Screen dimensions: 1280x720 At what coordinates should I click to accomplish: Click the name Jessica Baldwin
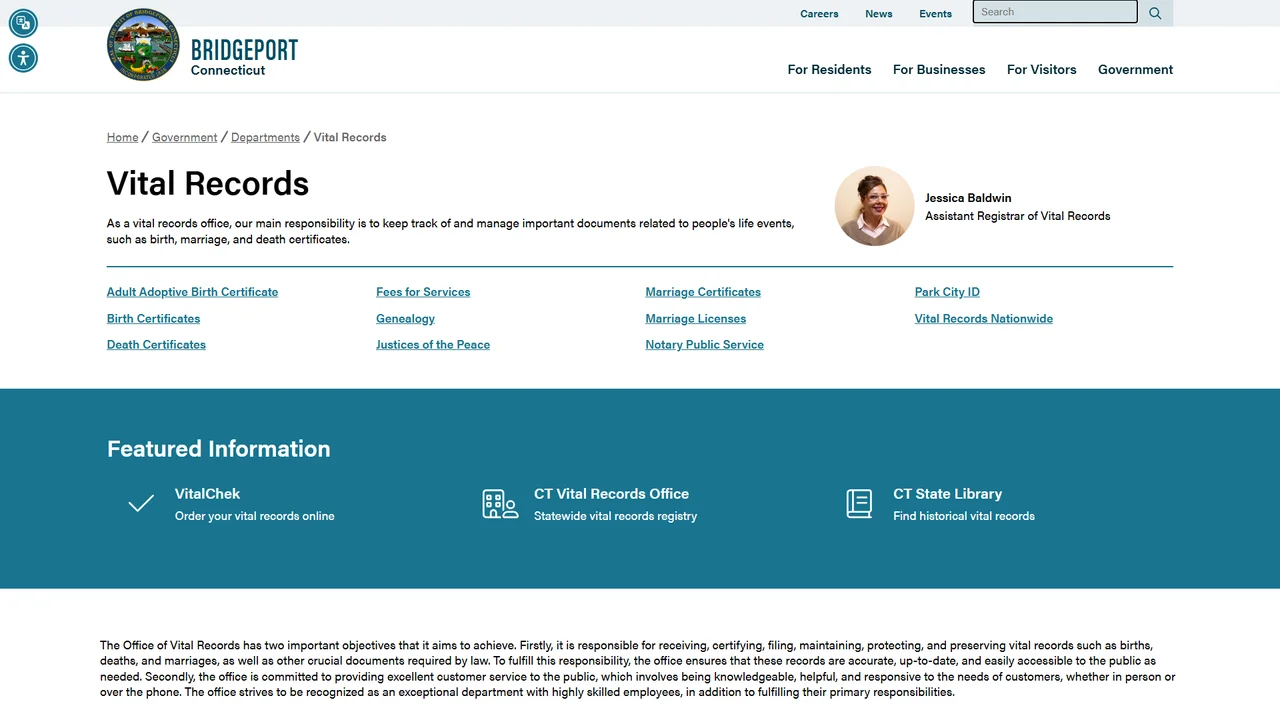click(x=968, y=198)
